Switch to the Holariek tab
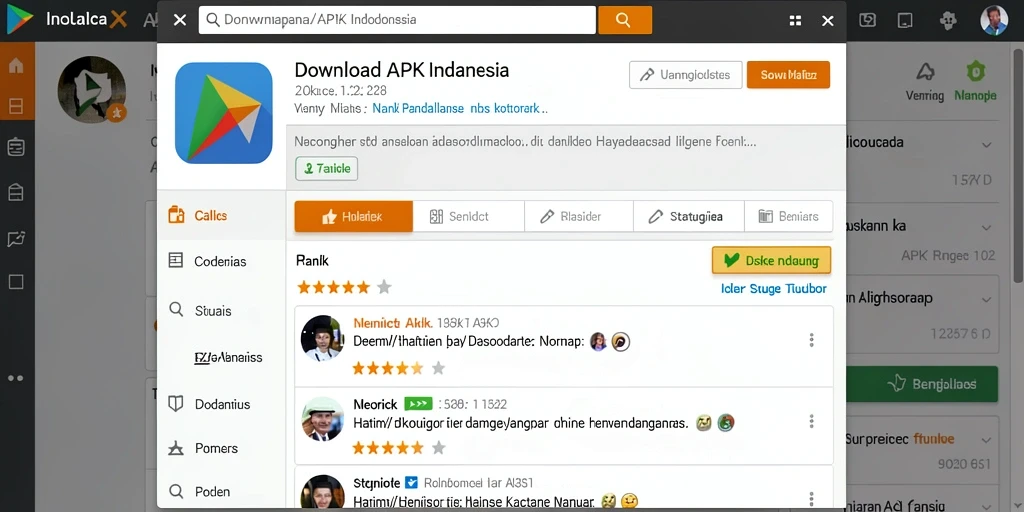This screenshot has width=1024, height=512. point(353,216)
